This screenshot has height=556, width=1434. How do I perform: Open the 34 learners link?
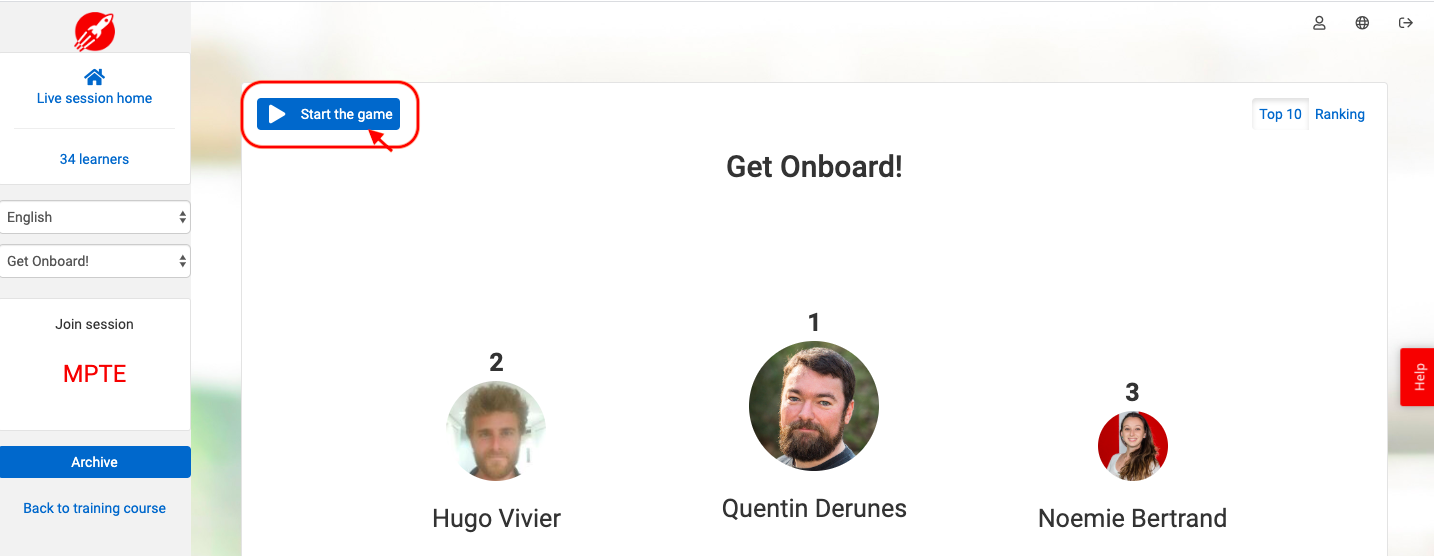click(94, 159)
